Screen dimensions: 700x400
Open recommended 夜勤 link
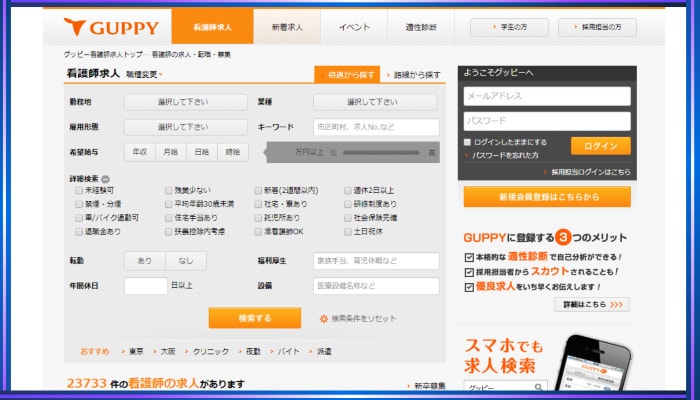(253, 352)
